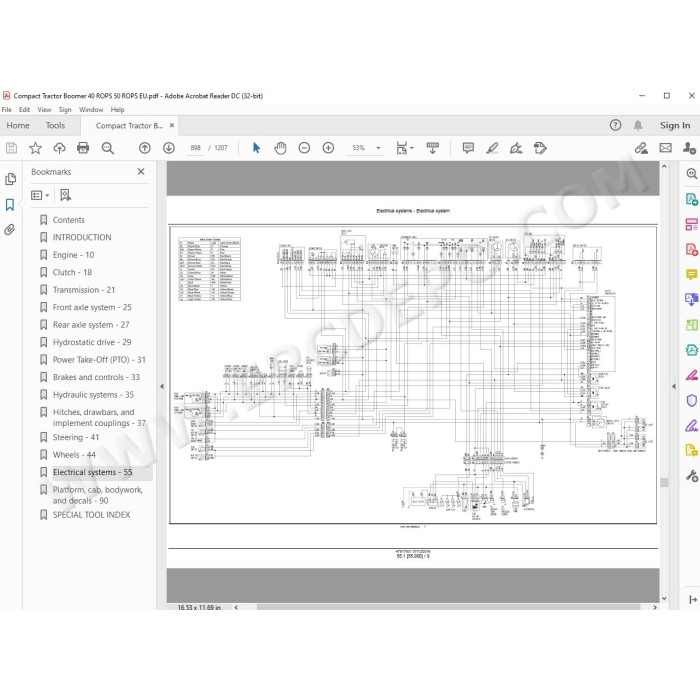Add a comment with the speech bubble icon
Screen dimensions: 700x700
[x=468, y=148]
